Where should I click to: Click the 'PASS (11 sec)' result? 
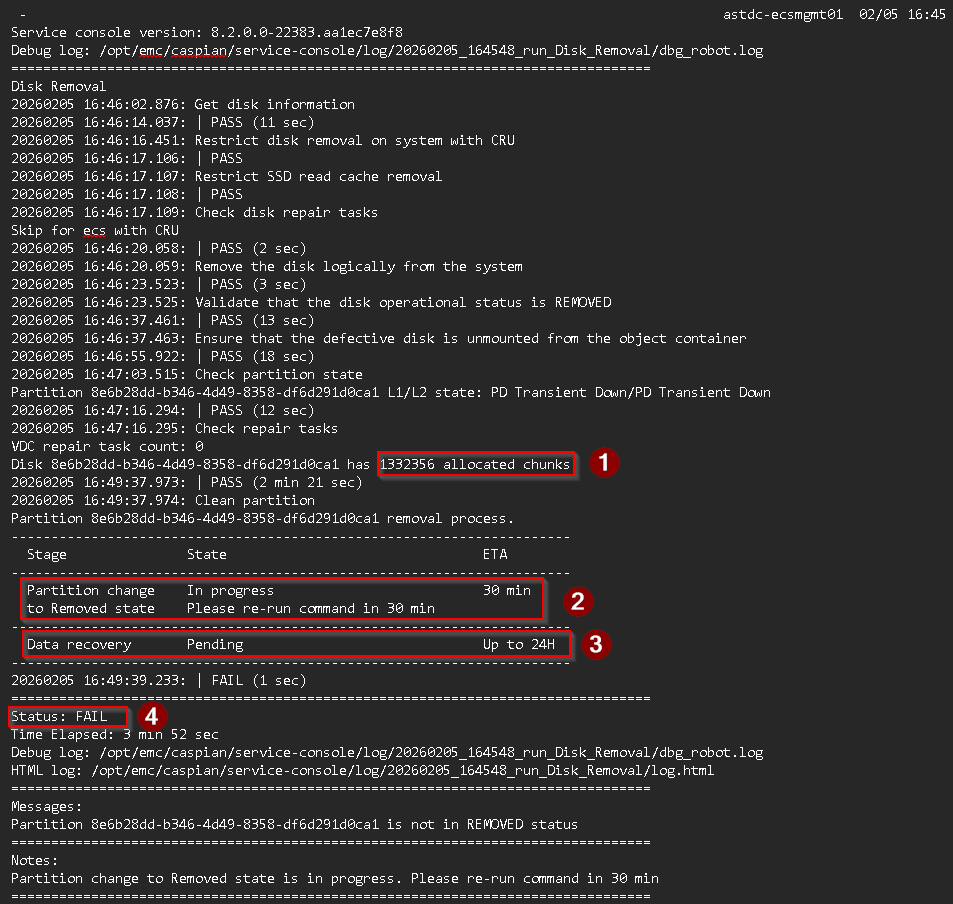(262, 122)
